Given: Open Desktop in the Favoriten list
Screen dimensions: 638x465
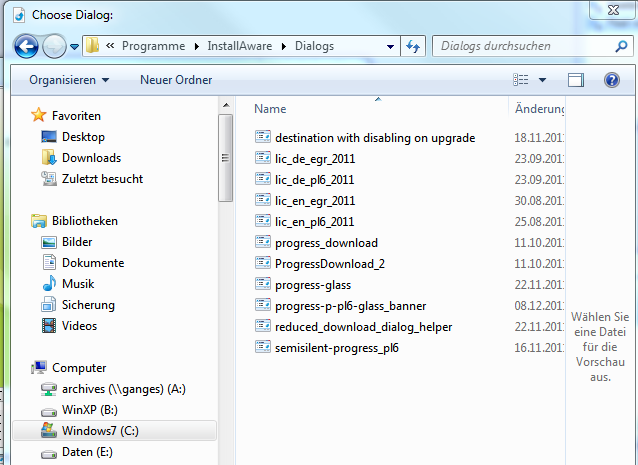Looking at the screenshot, I should pos(83,137).
